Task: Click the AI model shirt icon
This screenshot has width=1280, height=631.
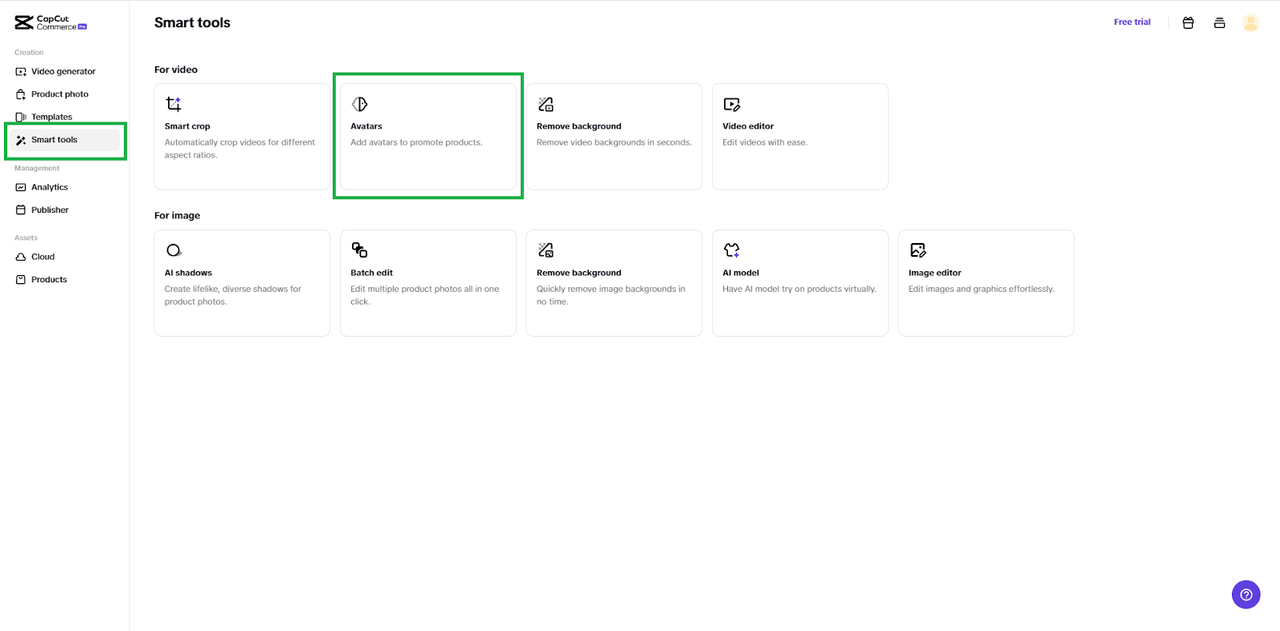Action: (732, 250)
